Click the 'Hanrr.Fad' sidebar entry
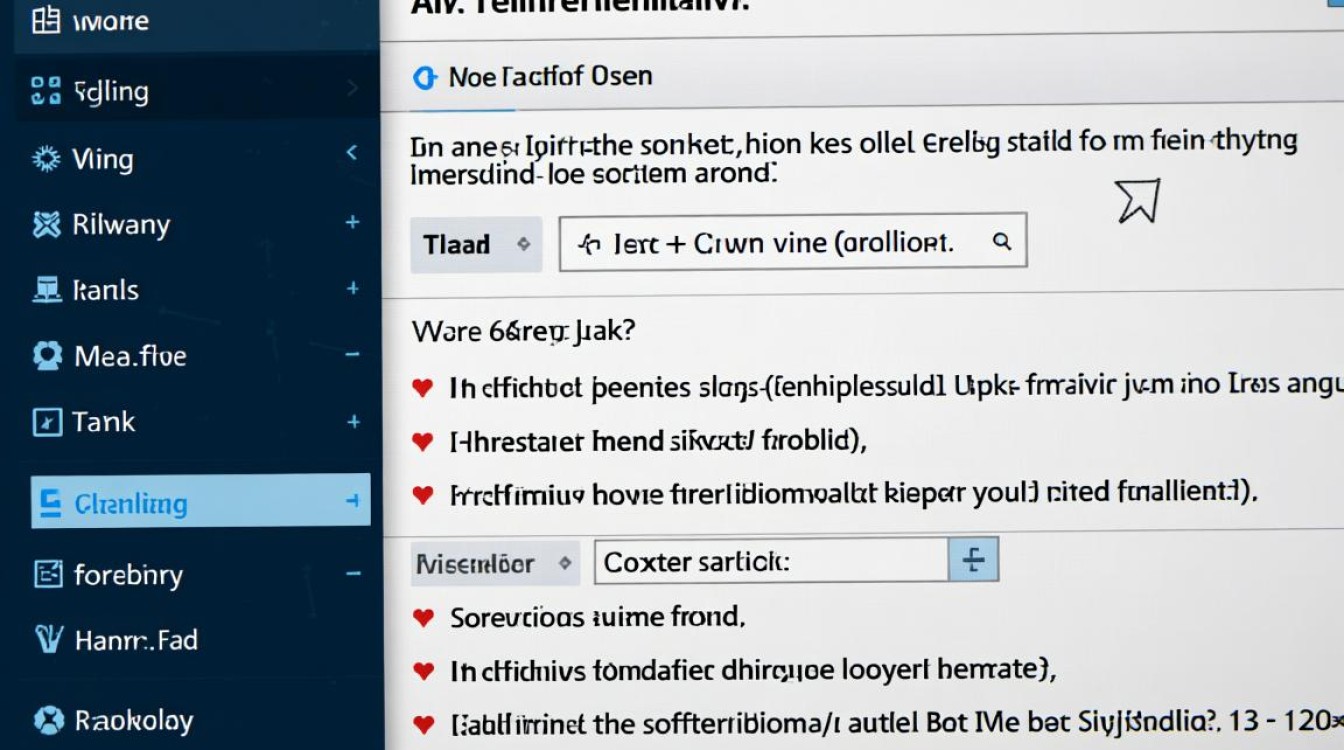Screen dimensions: 1344x750 [x=135, y=640]
